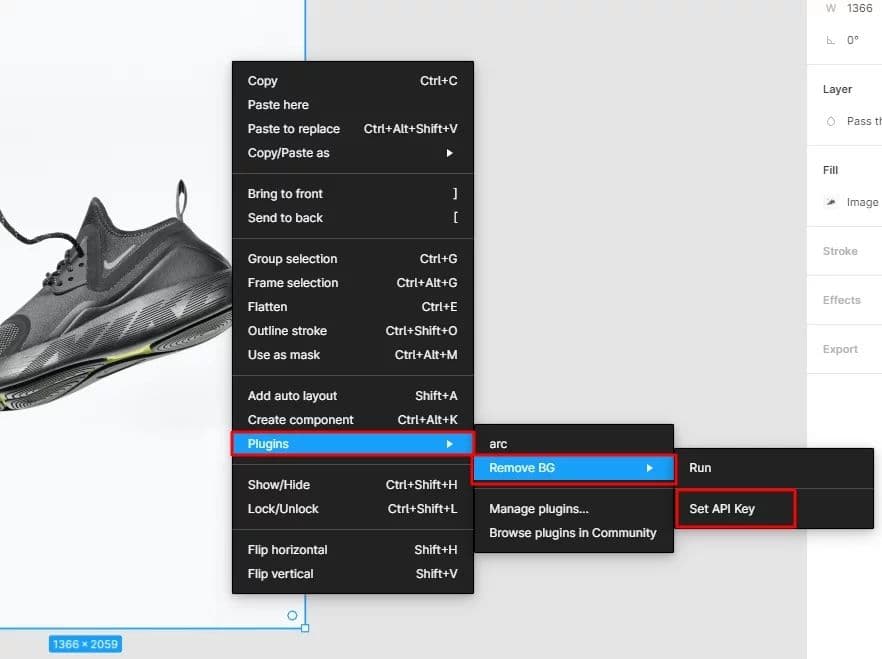Run the Remove BG plugin
Viewport: 882px width, 659px height.
click(x=700, y=467)
